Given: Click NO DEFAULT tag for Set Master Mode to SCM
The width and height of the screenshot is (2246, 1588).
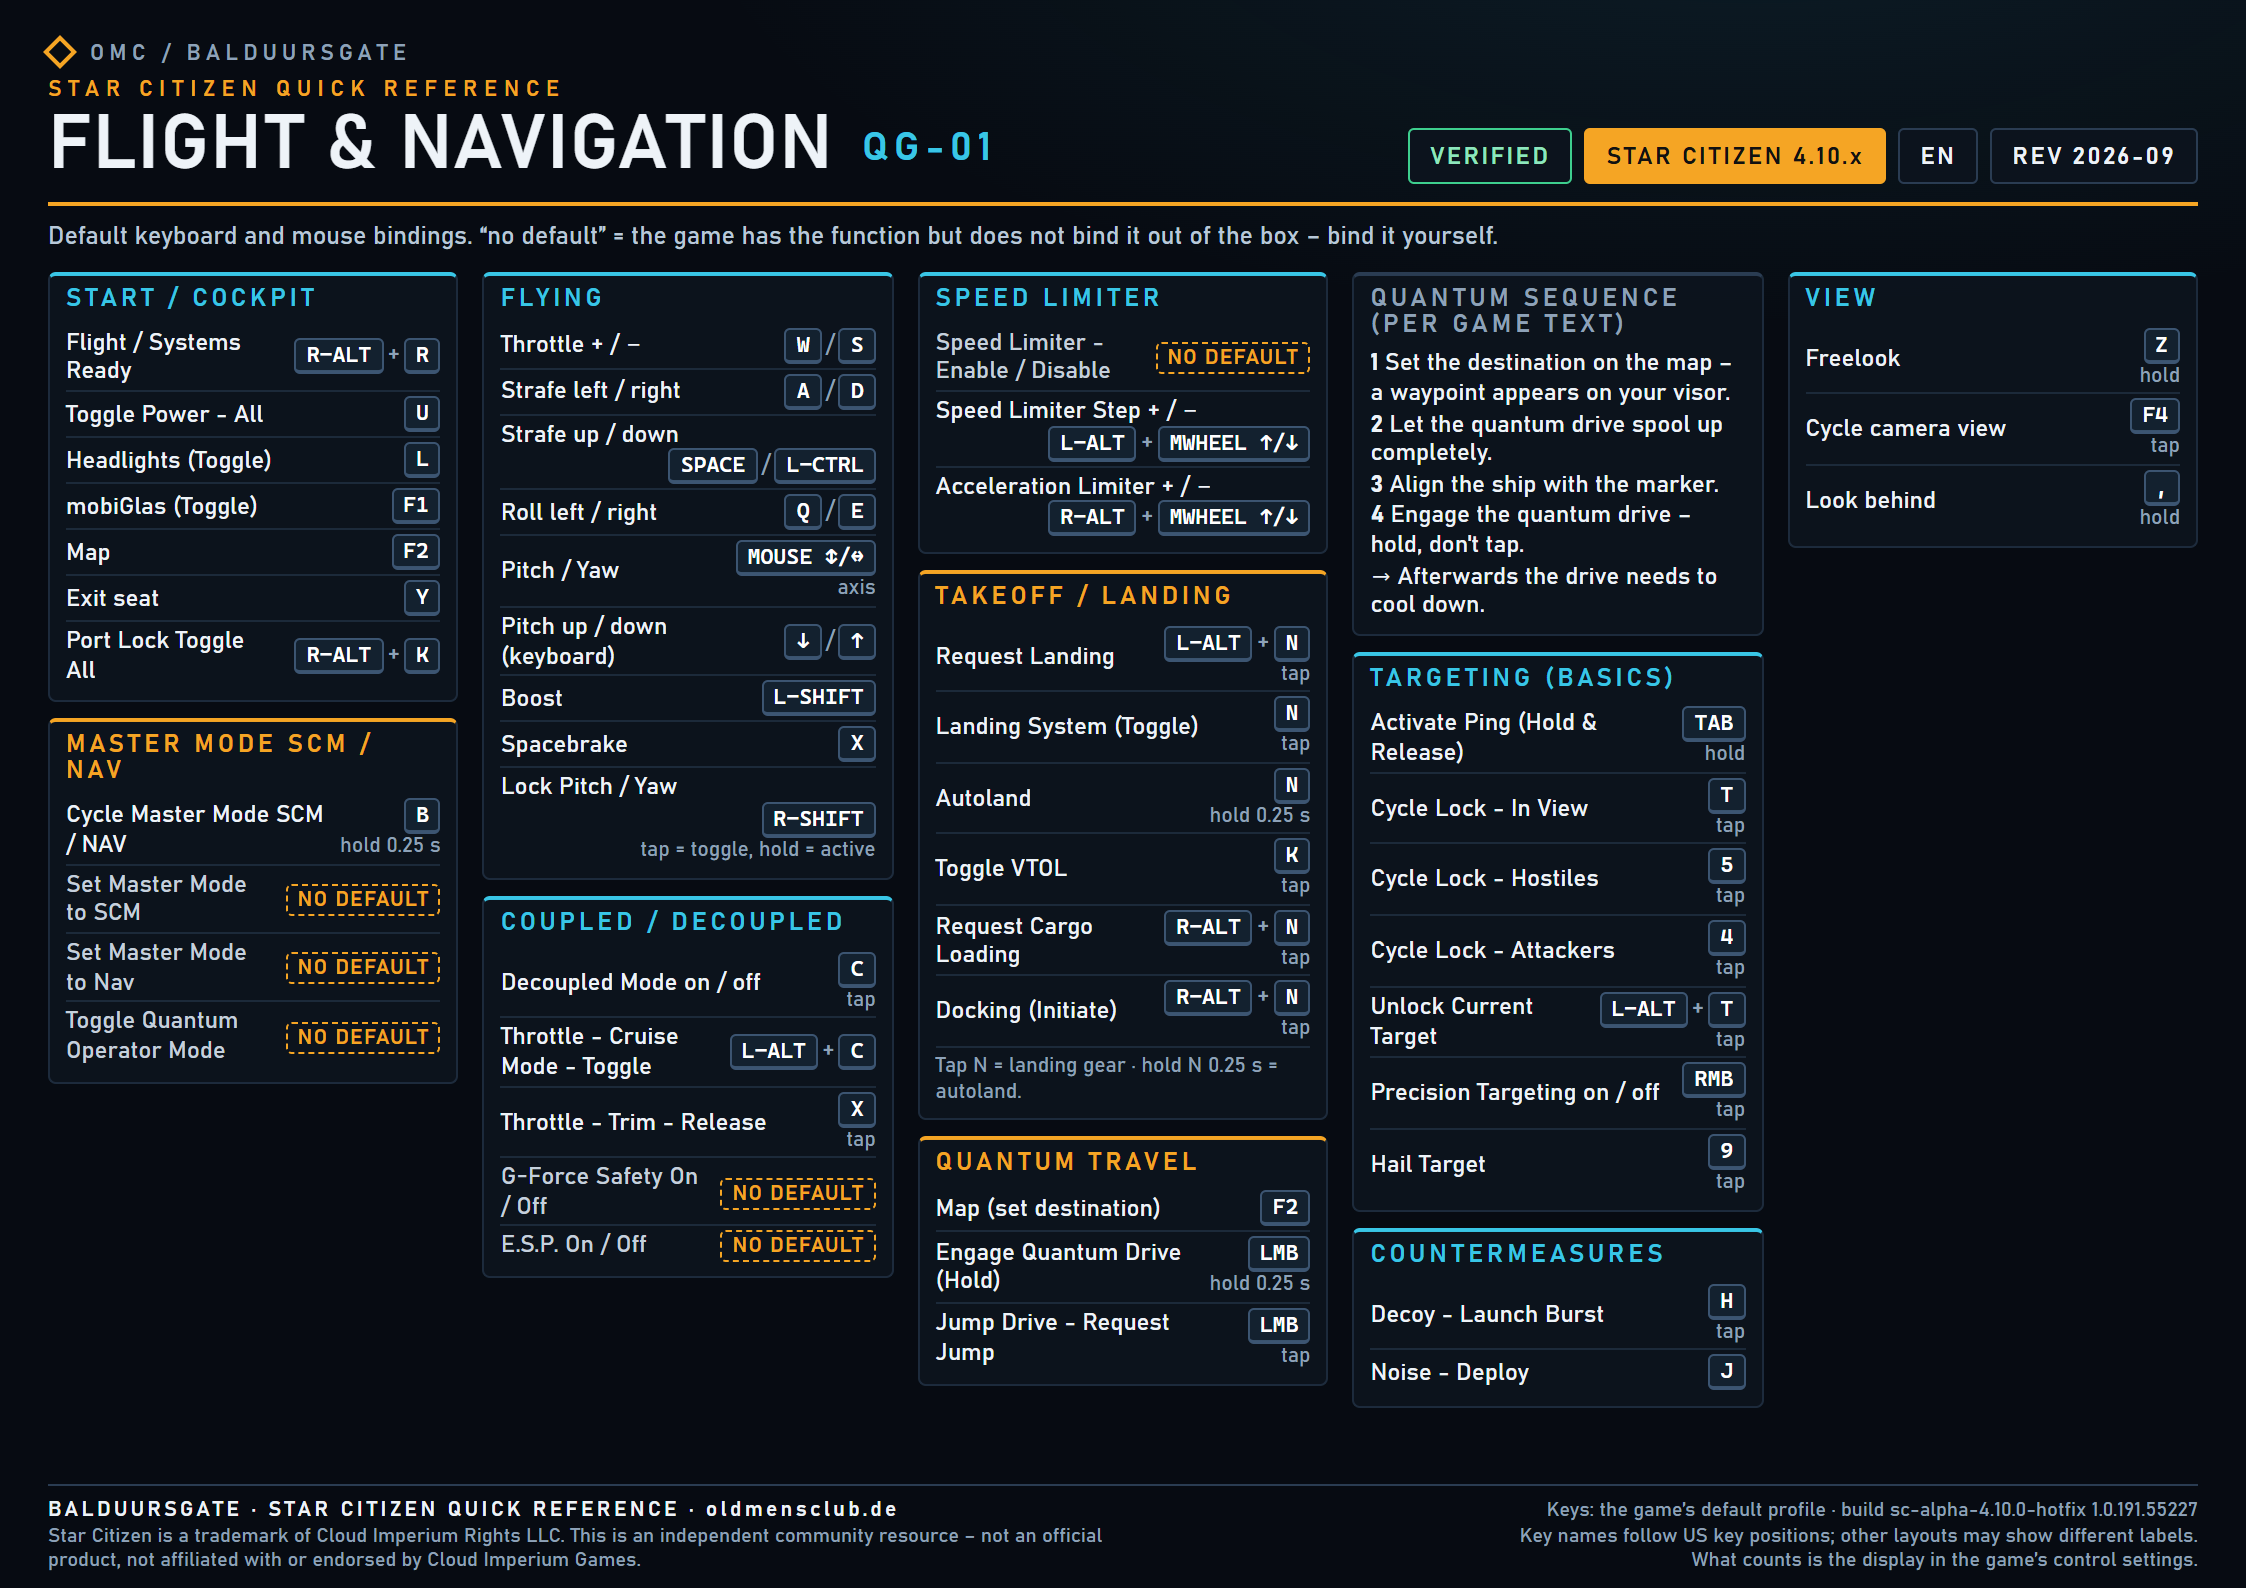Looking at the screenshot, I should [x=363, y=899].
